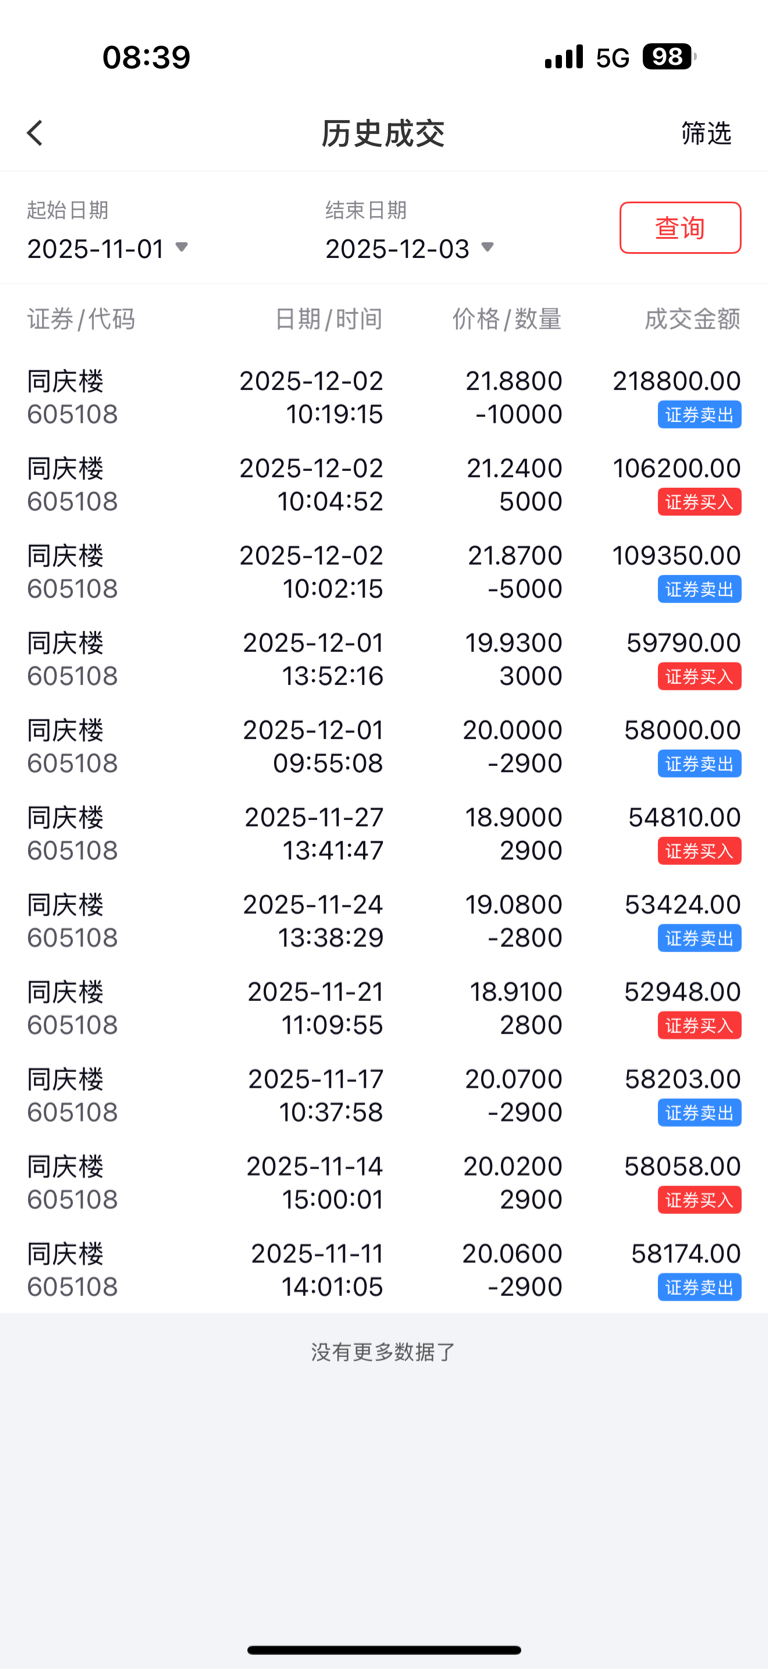Expand the end date dropdown arrow
Screen dimensions: 768x1669
point(487,247)
